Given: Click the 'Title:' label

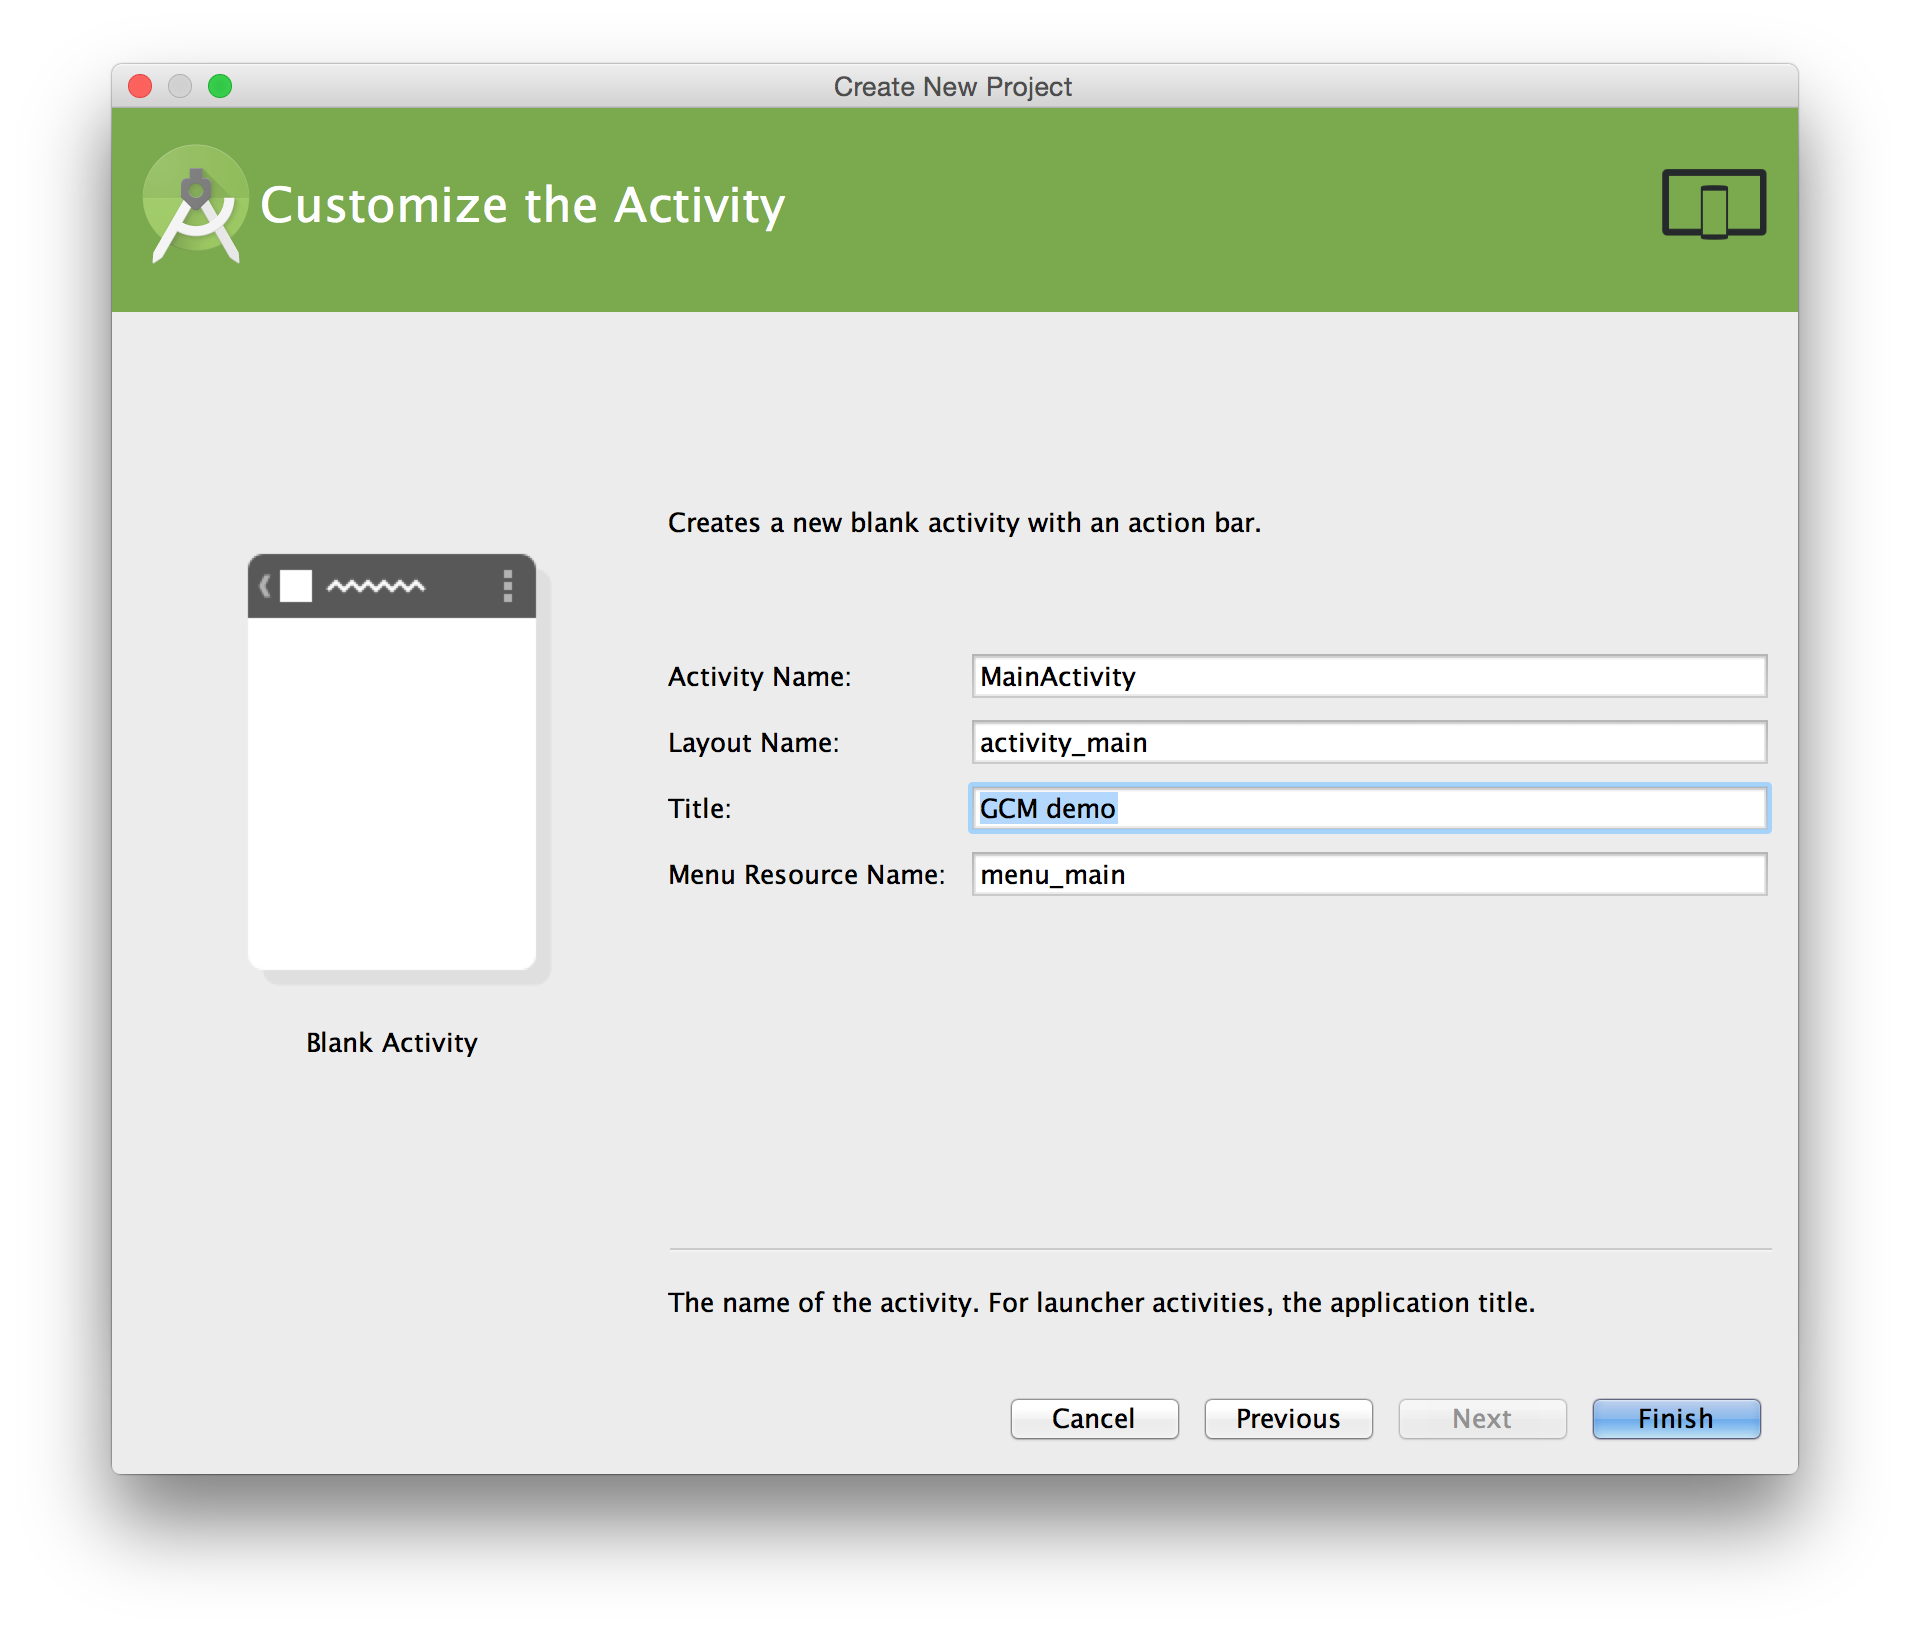Looking at the screenshot, I should tap(699, 809).
